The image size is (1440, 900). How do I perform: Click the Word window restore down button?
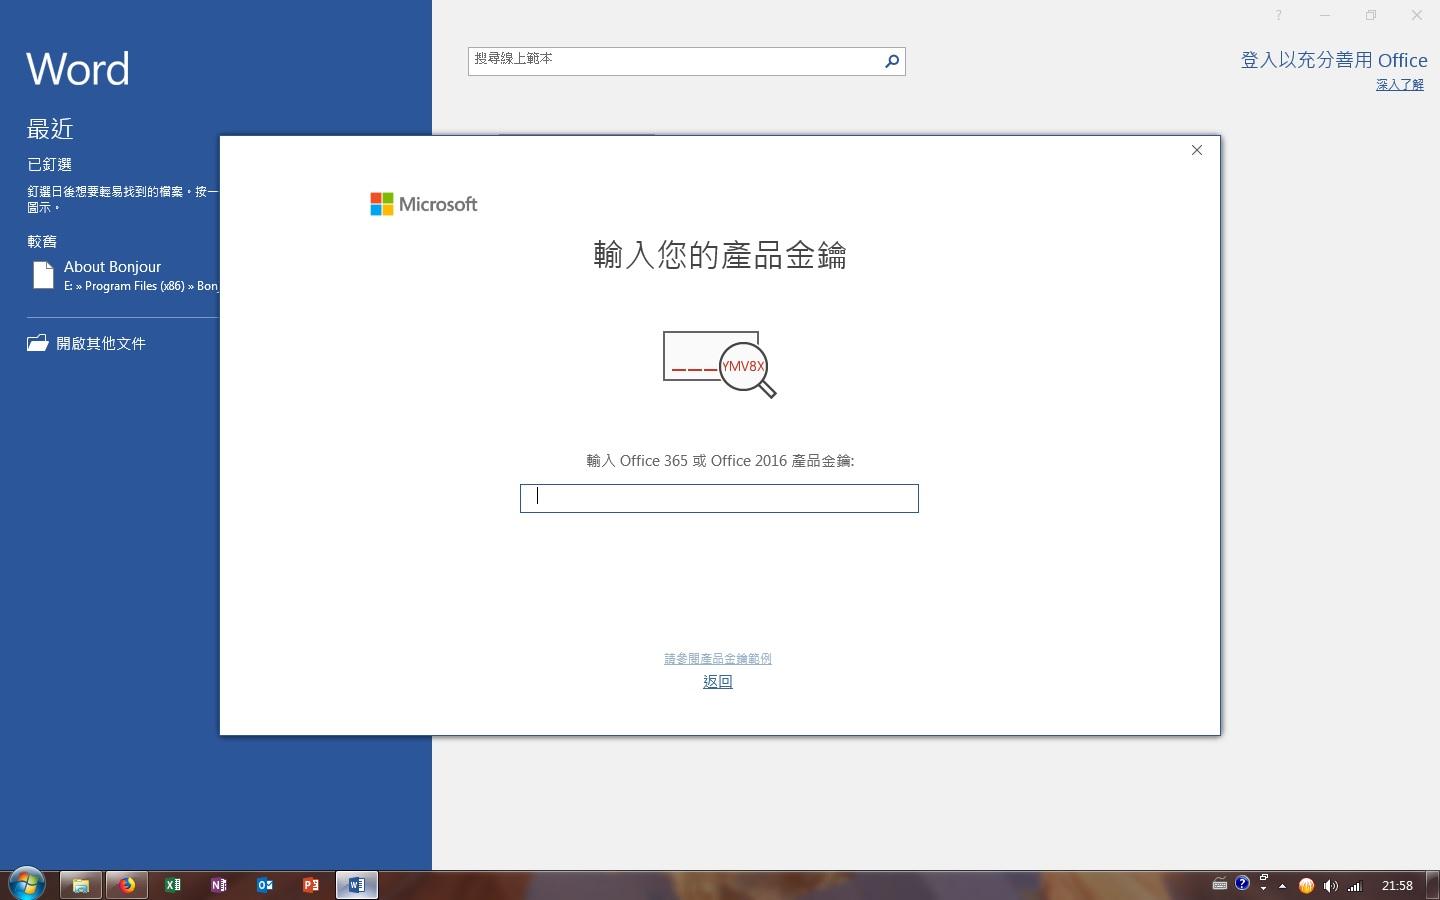click(x=1371, y=15)
